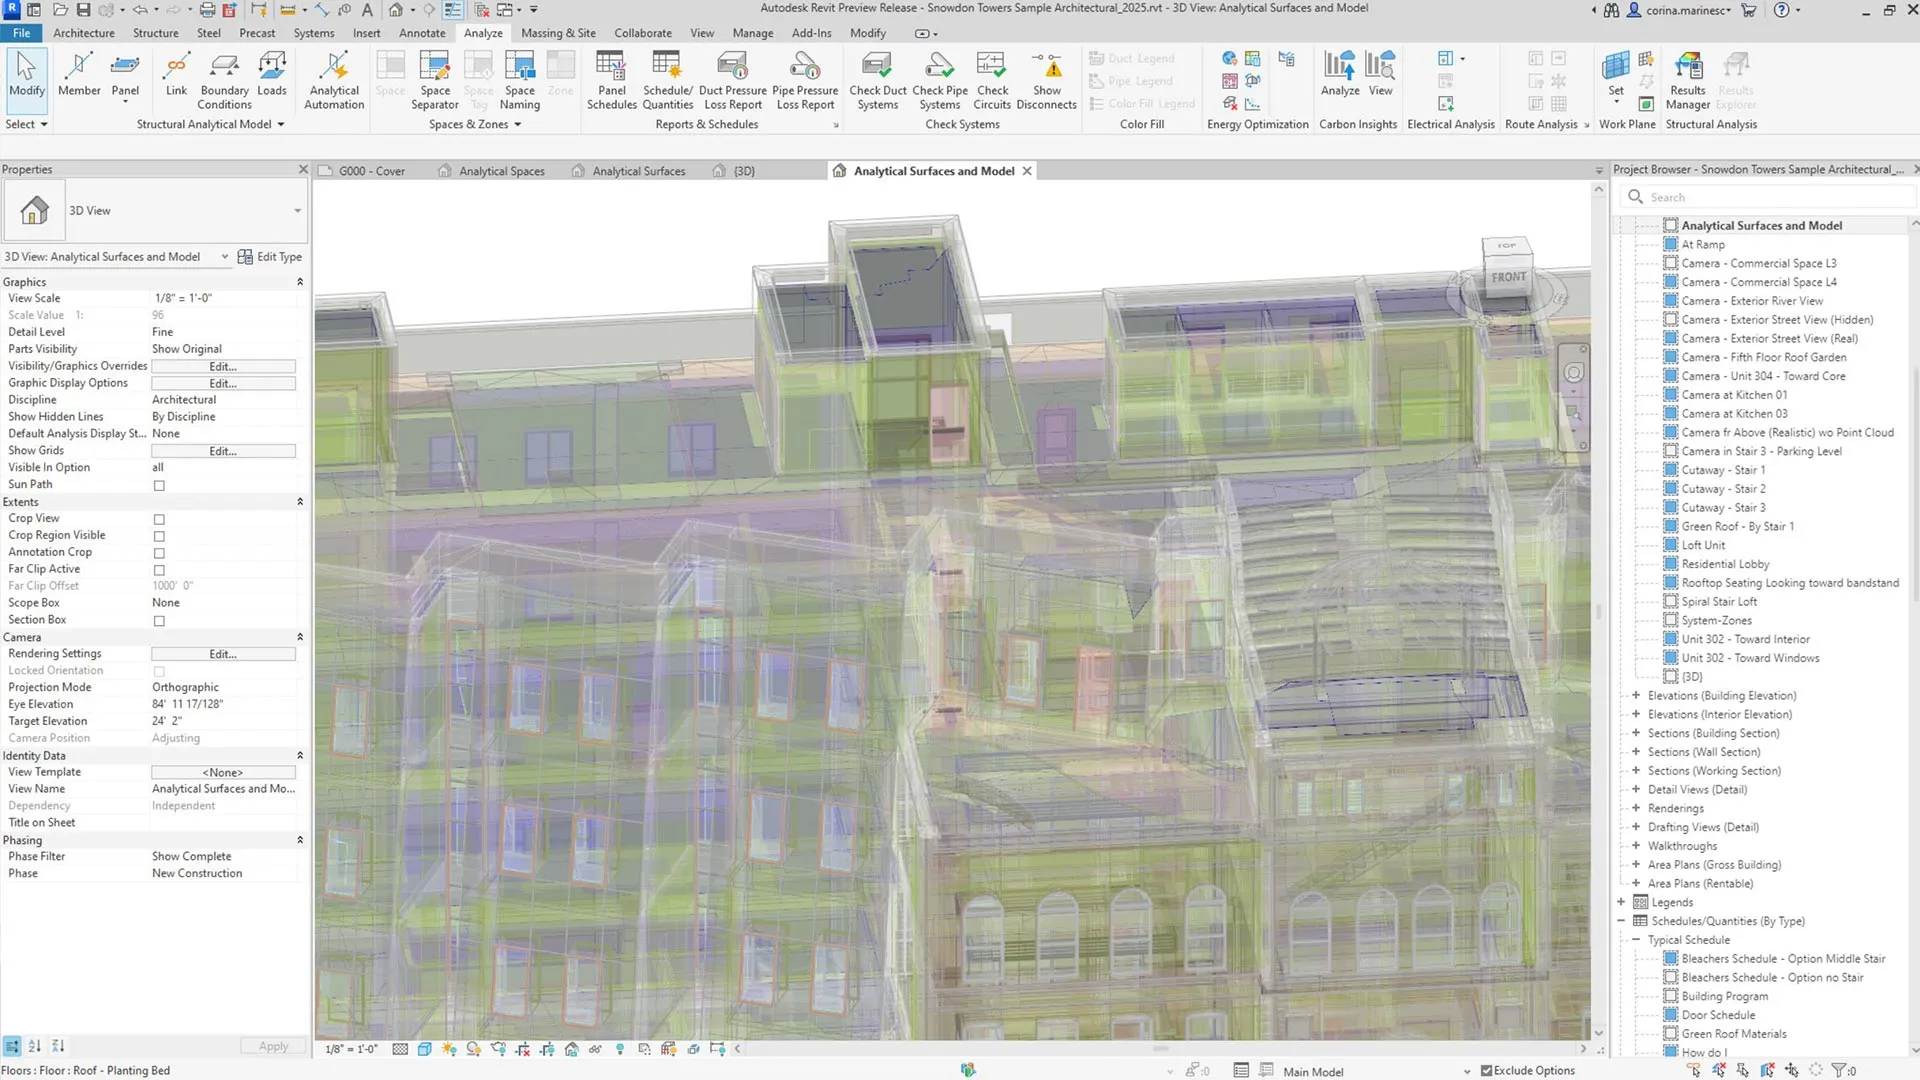Viewport: 1920px width, 1080px height.
Task: Click the Edit Type button
Action: tap(270, 257)
